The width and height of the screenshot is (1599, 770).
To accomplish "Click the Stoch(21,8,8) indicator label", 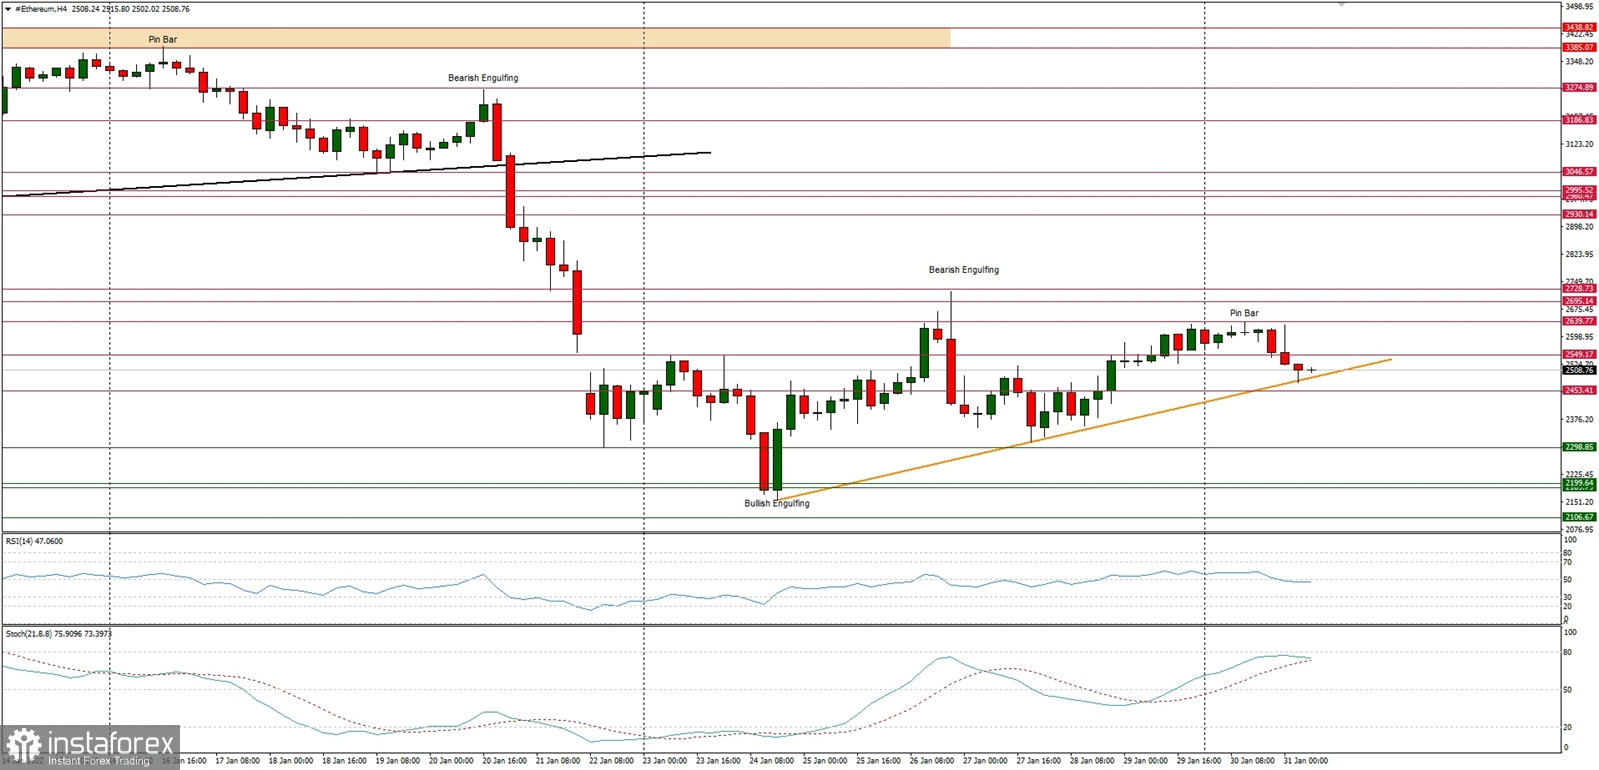I will coord(58,633).
